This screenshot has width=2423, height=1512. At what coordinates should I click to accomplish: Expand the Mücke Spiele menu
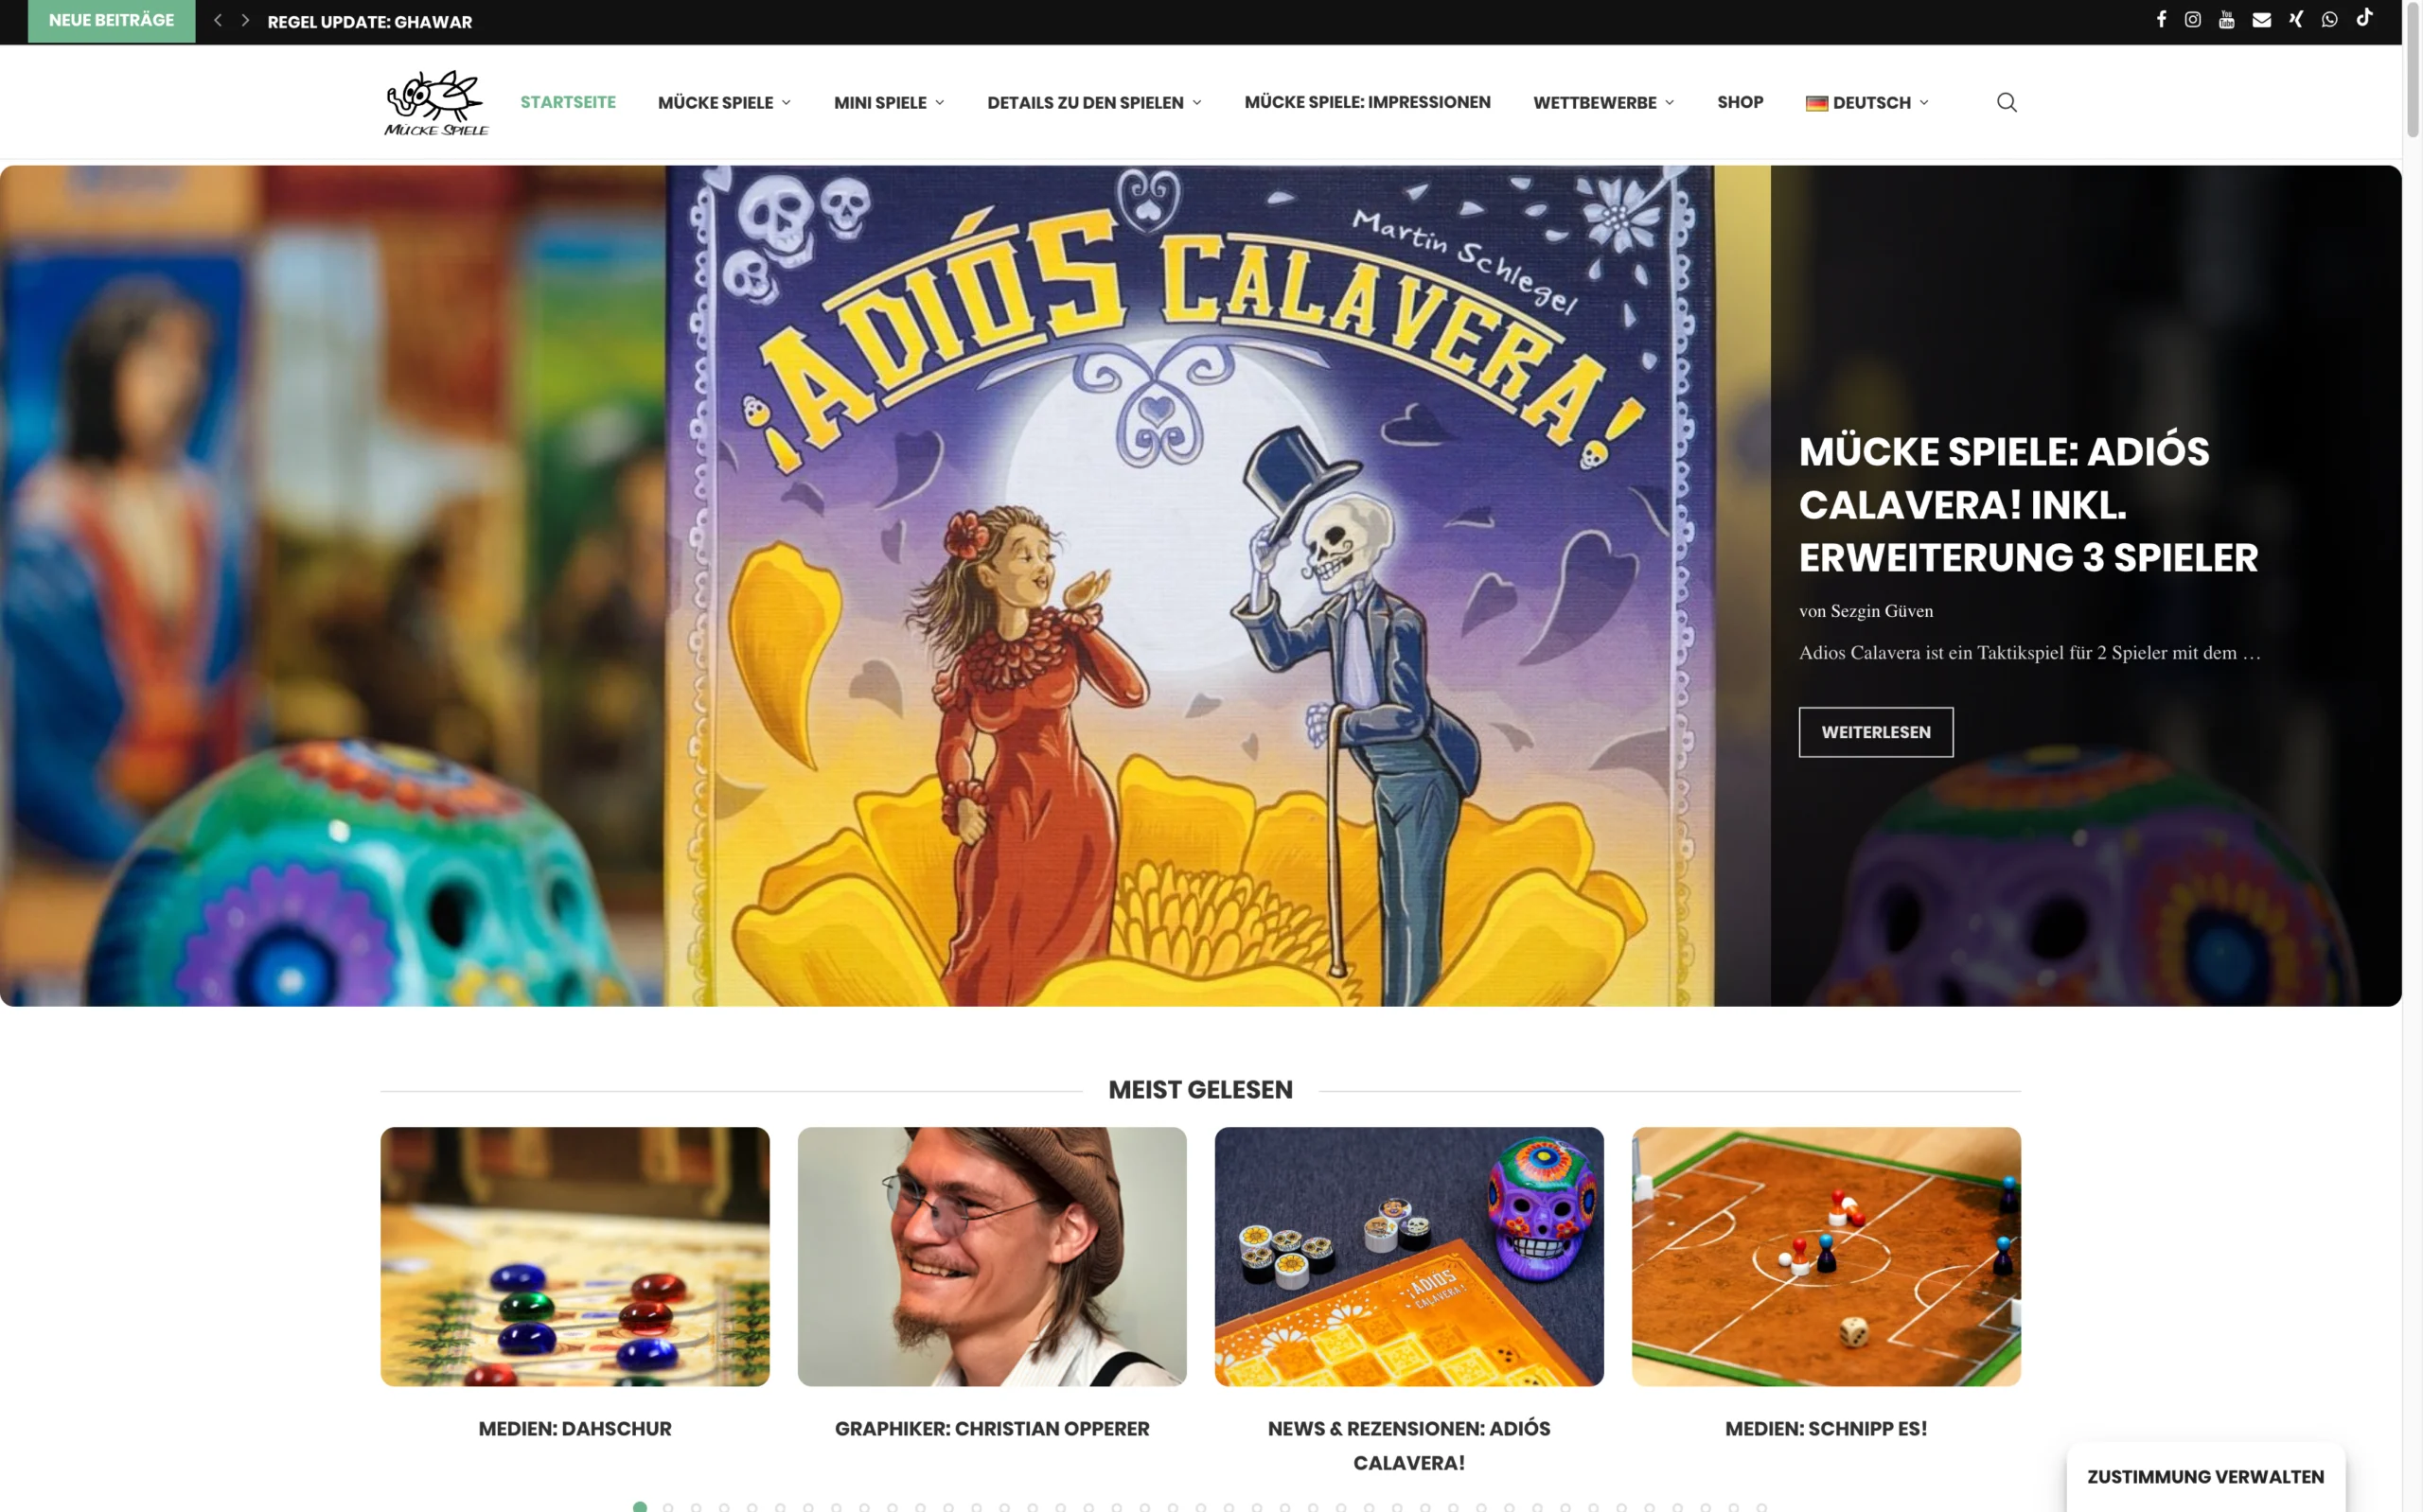pyautogui.click(x=724, y=102)
